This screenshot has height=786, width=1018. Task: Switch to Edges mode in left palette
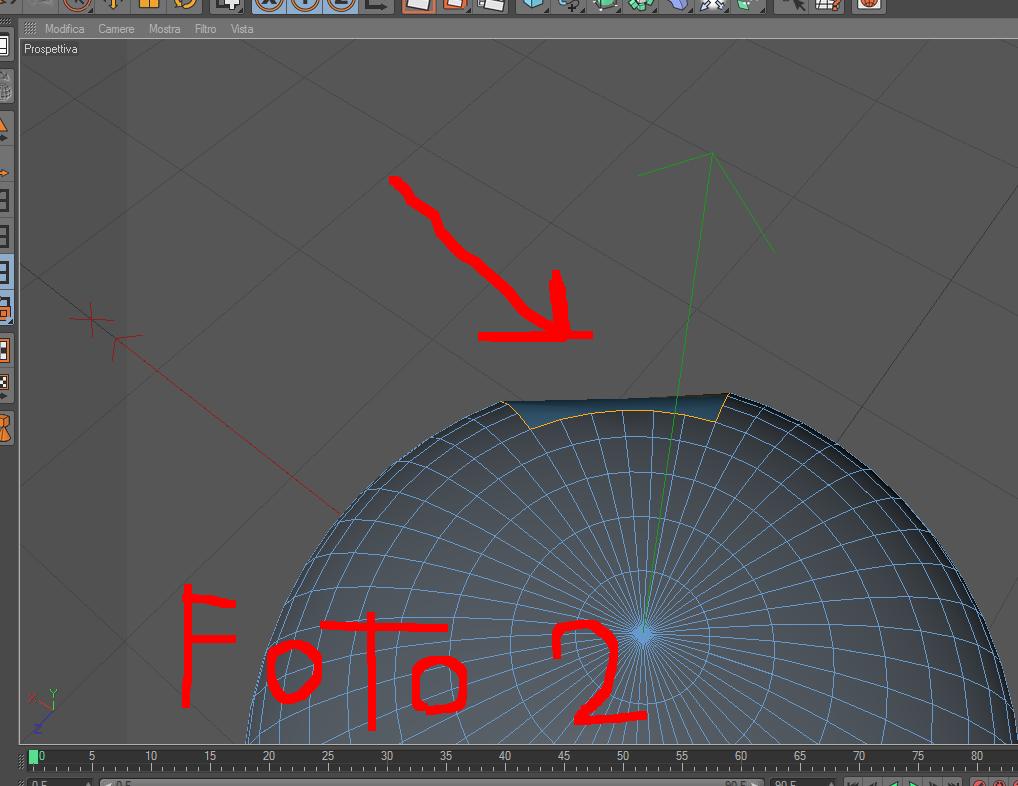tap(5, 236)
